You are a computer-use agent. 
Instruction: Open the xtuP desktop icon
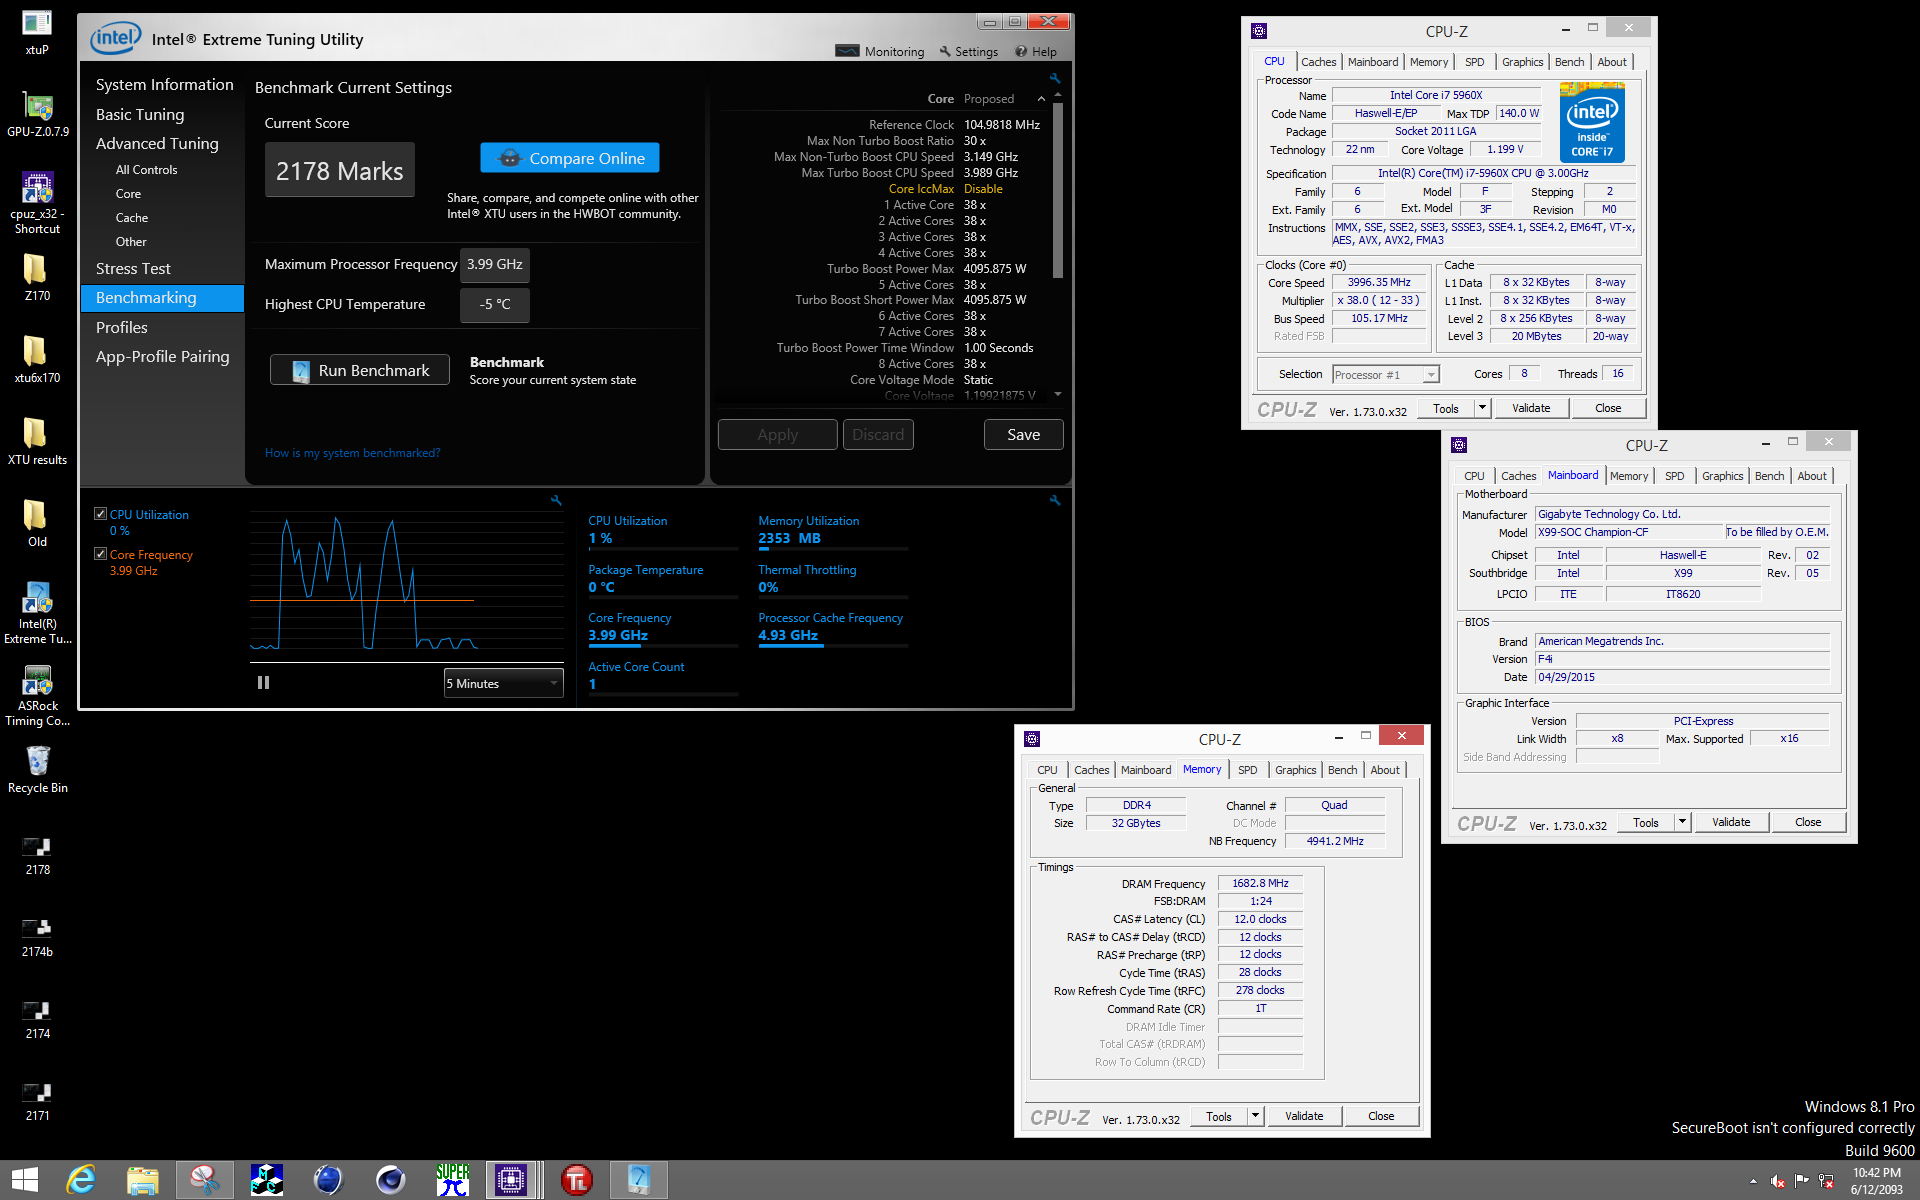[x=37, y=31]
